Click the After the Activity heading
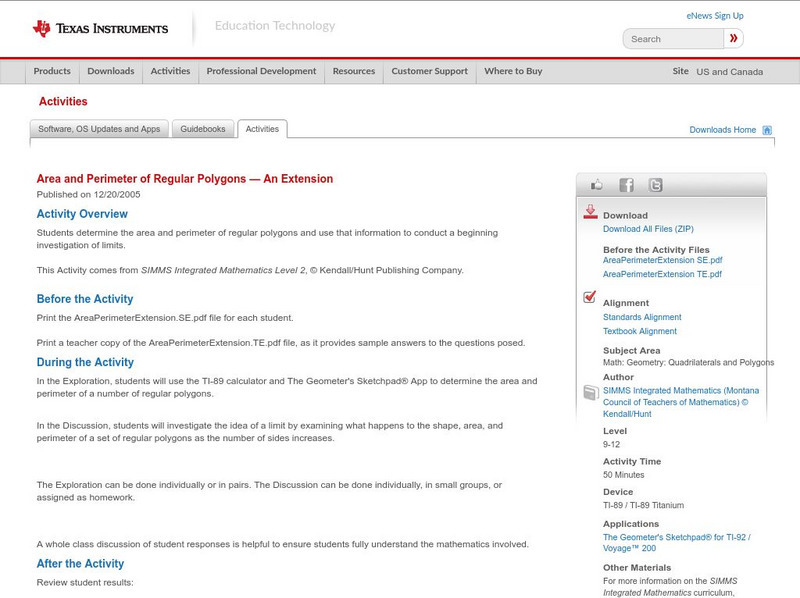800x598 pixels. click(x=80, y=564)
